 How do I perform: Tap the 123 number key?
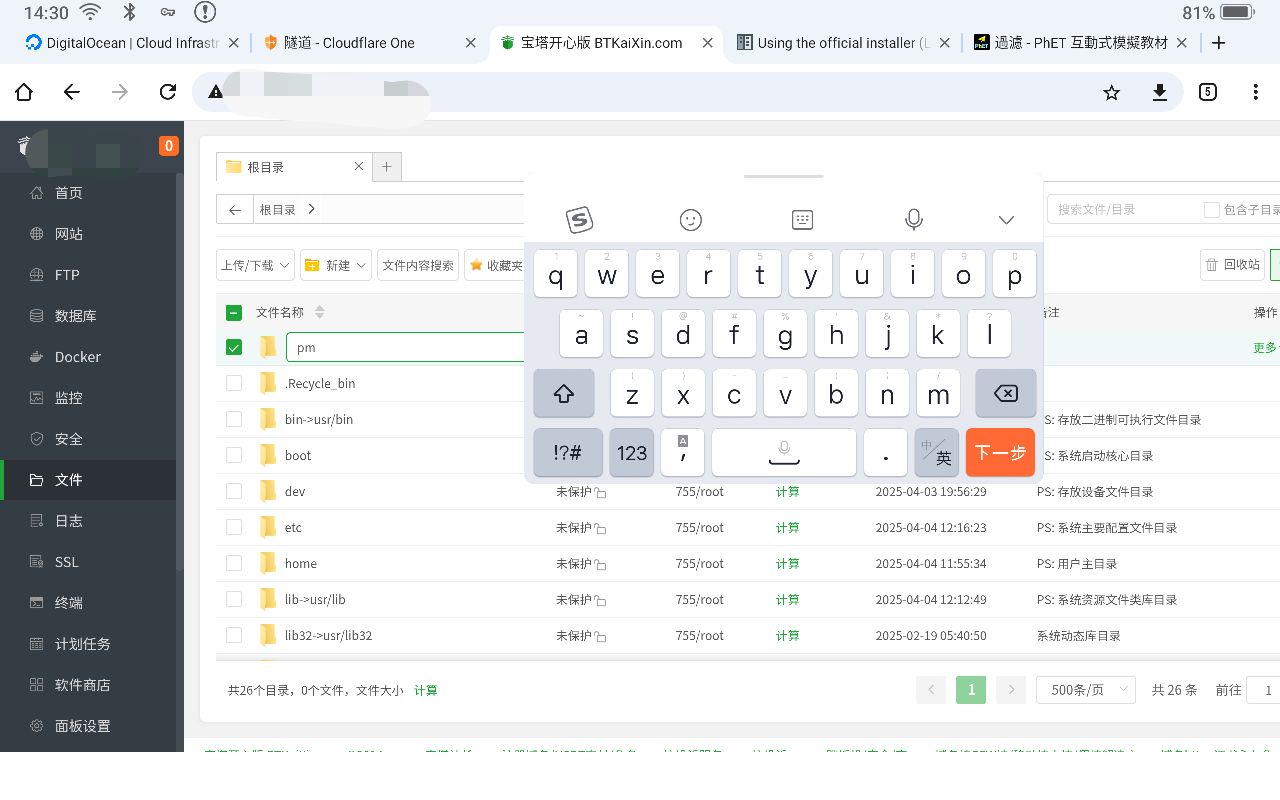click(632, 453)
